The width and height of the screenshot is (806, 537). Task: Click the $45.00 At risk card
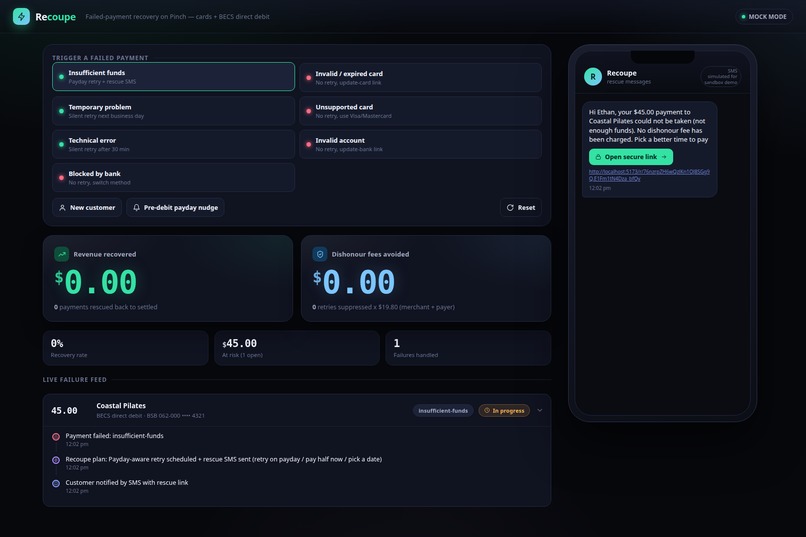297,348
